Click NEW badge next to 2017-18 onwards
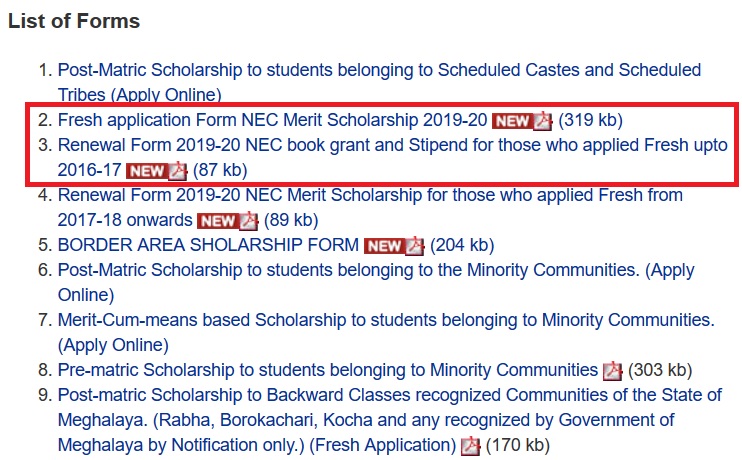The height and width of the screenshot is (460, 742). tap(217, 220)
